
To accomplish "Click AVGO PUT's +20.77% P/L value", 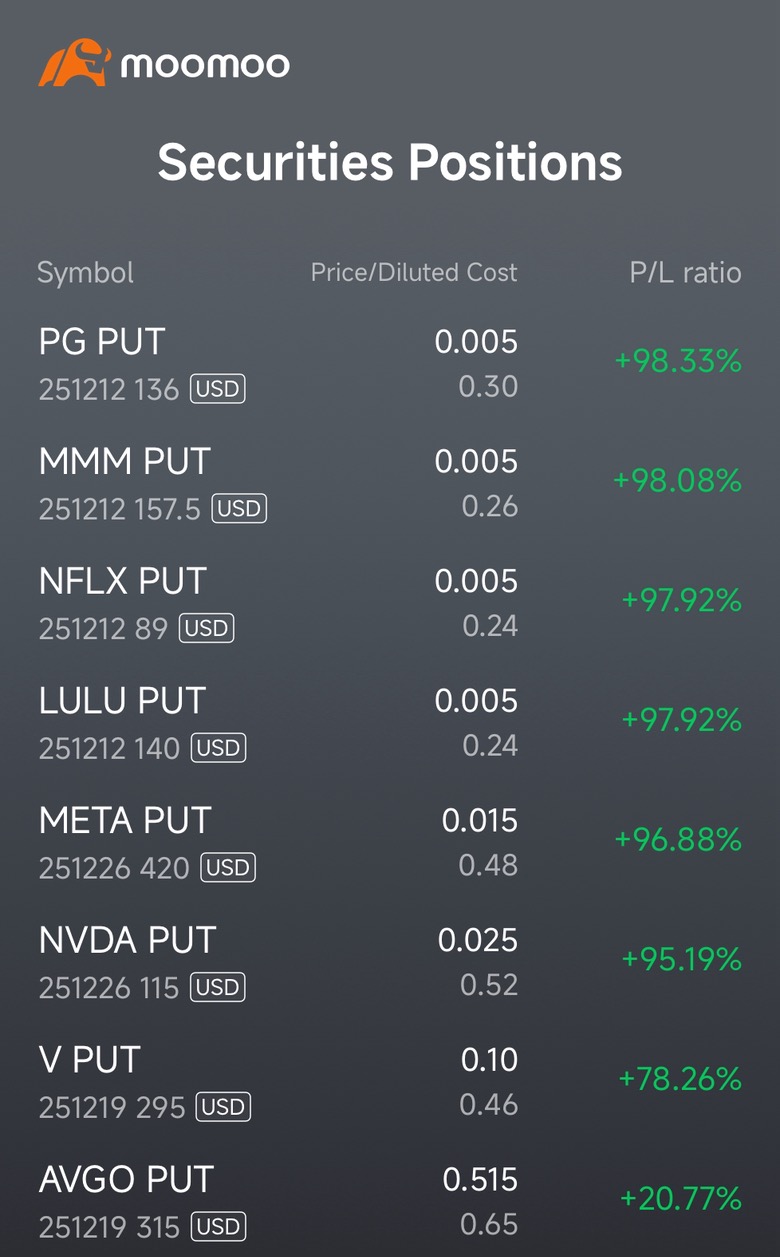I will tap(680, 1198).
